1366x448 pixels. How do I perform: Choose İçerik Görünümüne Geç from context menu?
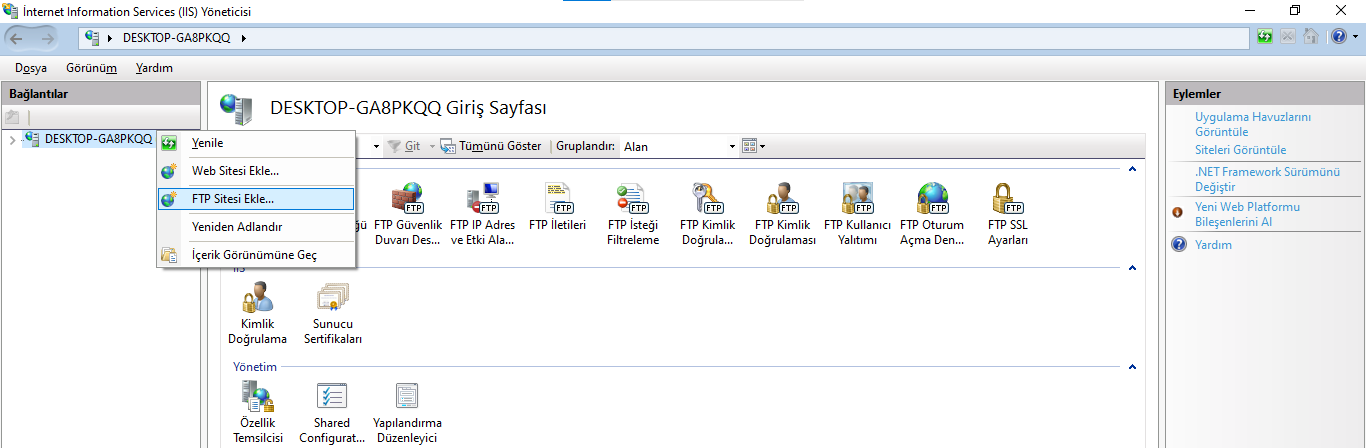(256, 255)
